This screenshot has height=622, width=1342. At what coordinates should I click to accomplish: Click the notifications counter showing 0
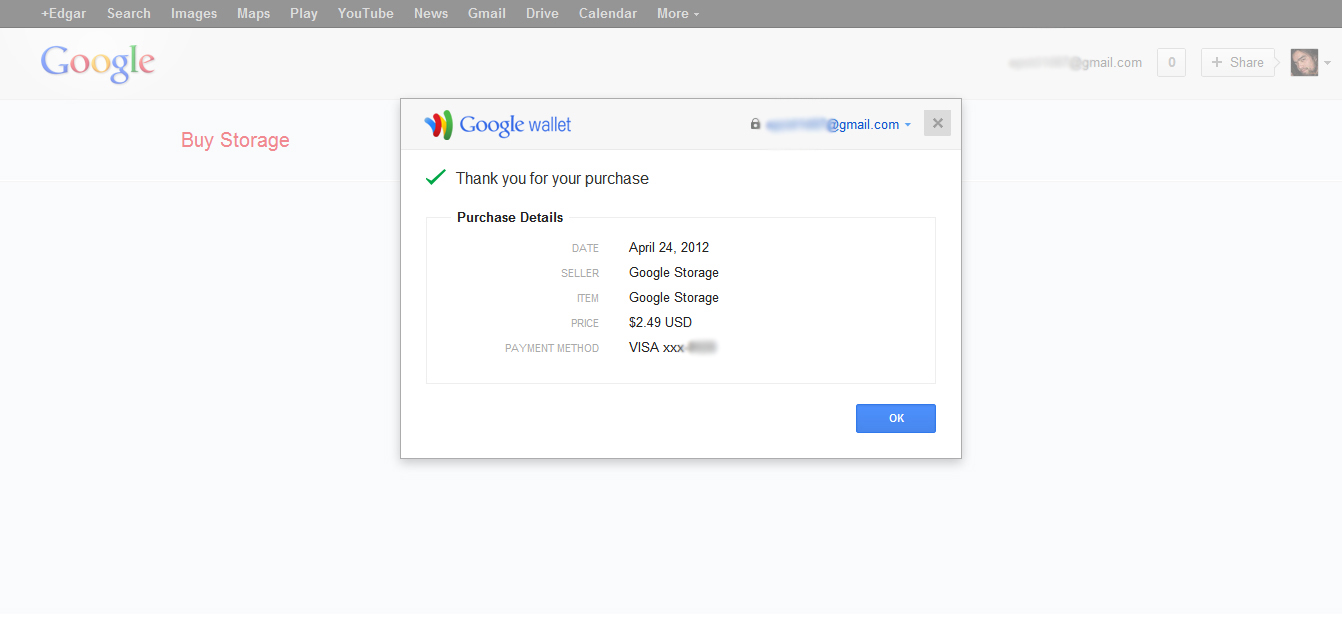tap(1171, 62)
